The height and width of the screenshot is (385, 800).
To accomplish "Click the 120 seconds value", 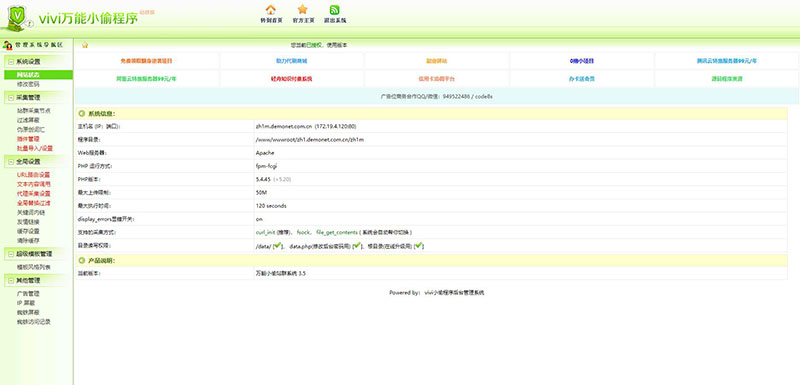I will (x=271, y=206).
